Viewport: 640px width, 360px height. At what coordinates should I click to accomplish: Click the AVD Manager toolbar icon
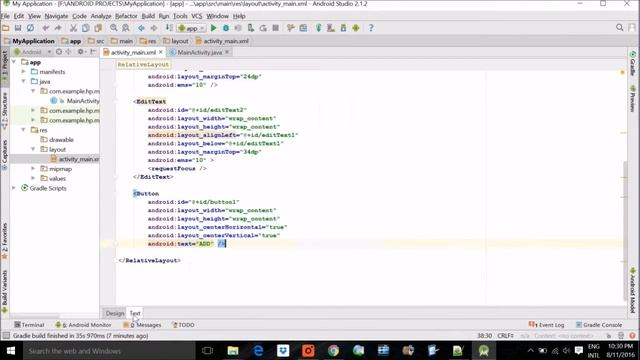[331, 28]
